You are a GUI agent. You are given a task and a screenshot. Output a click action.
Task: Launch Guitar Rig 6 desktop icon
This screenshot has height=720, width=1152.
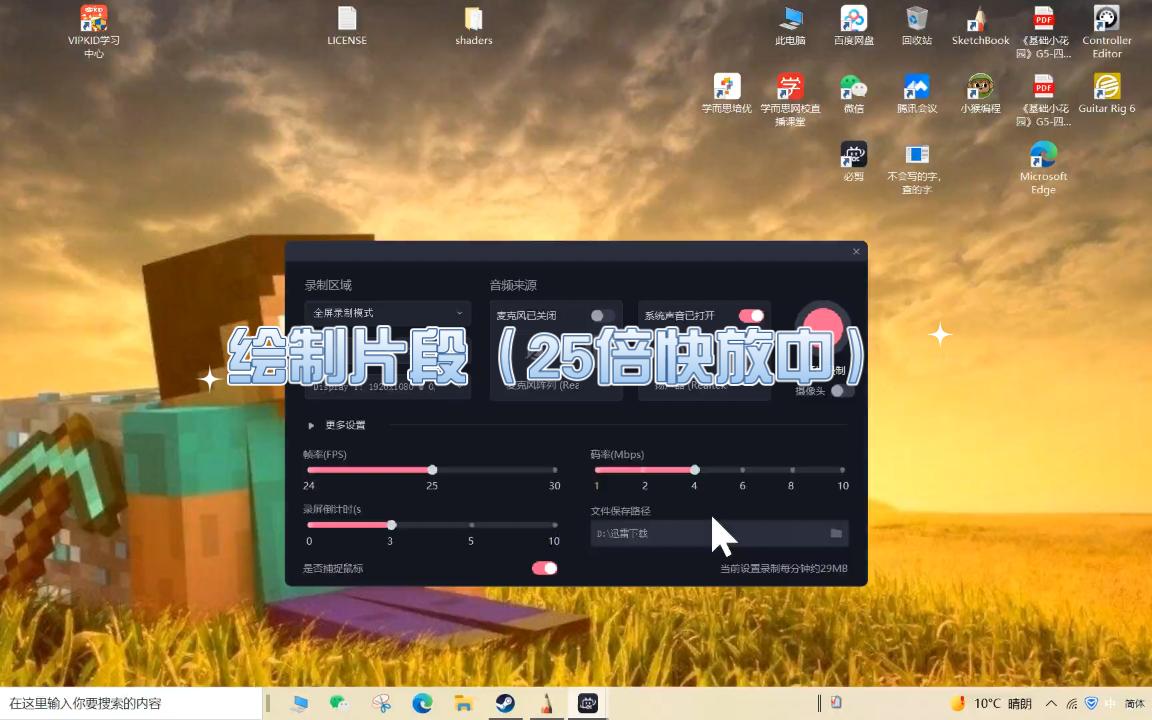coord(1107,88)
